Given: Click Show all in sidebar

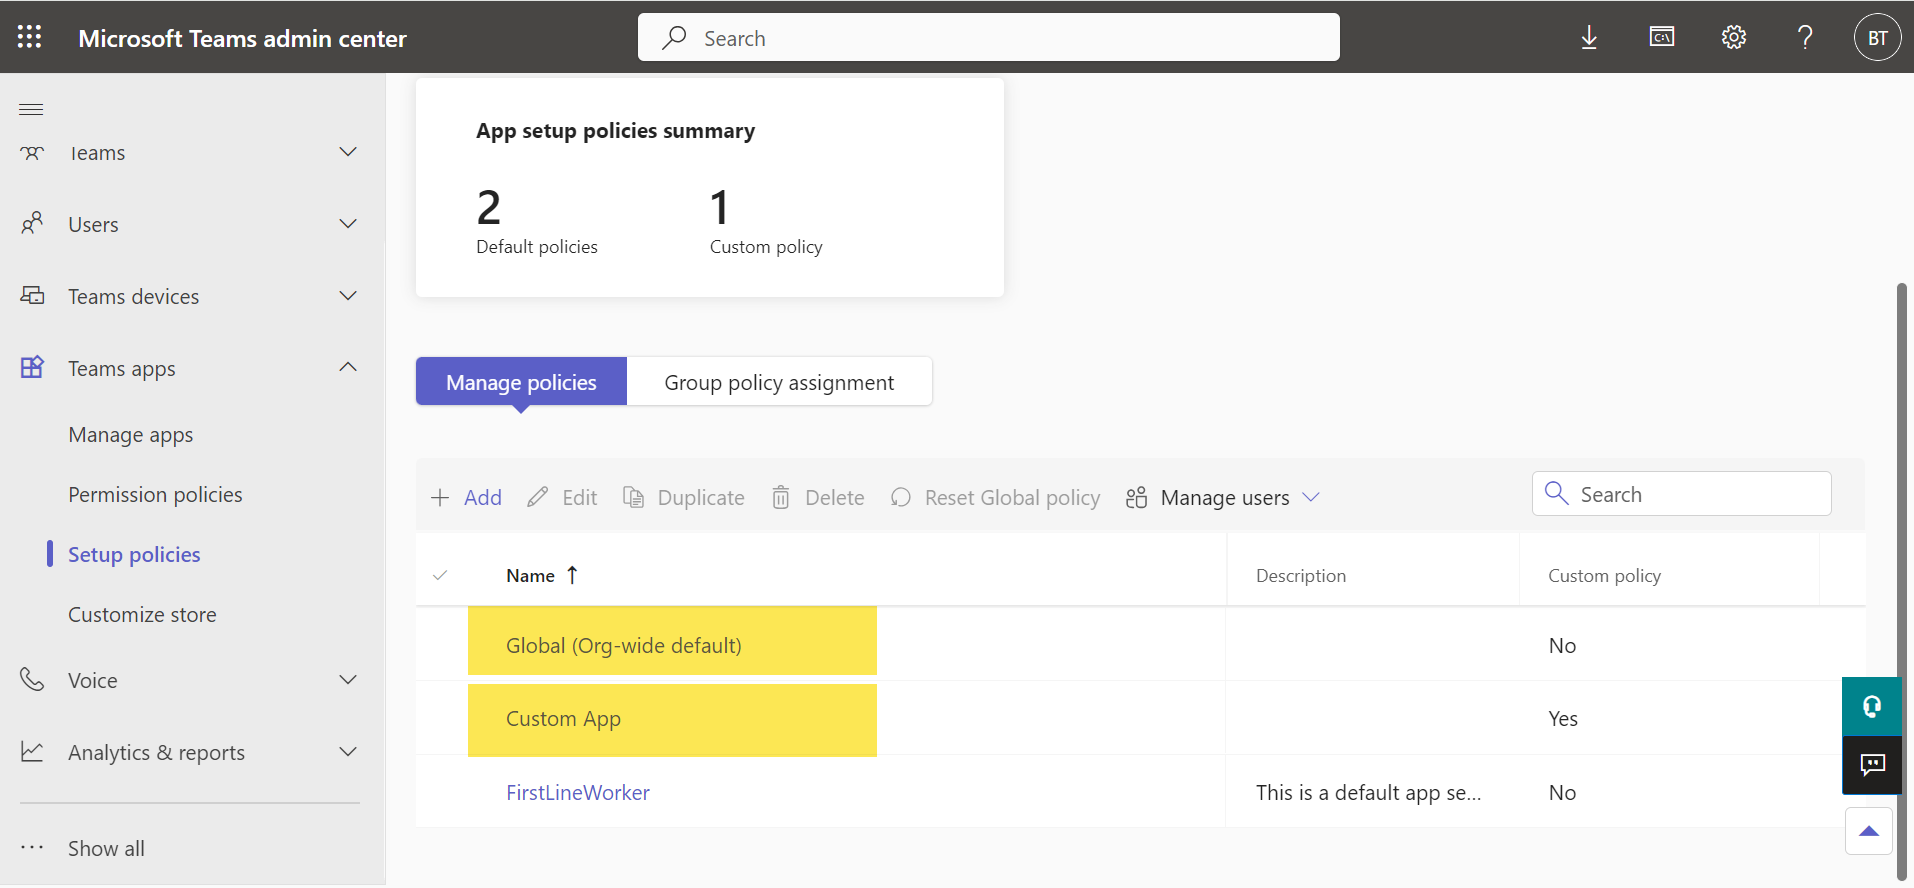Looking at the screenshot, I should pos(106,849).
